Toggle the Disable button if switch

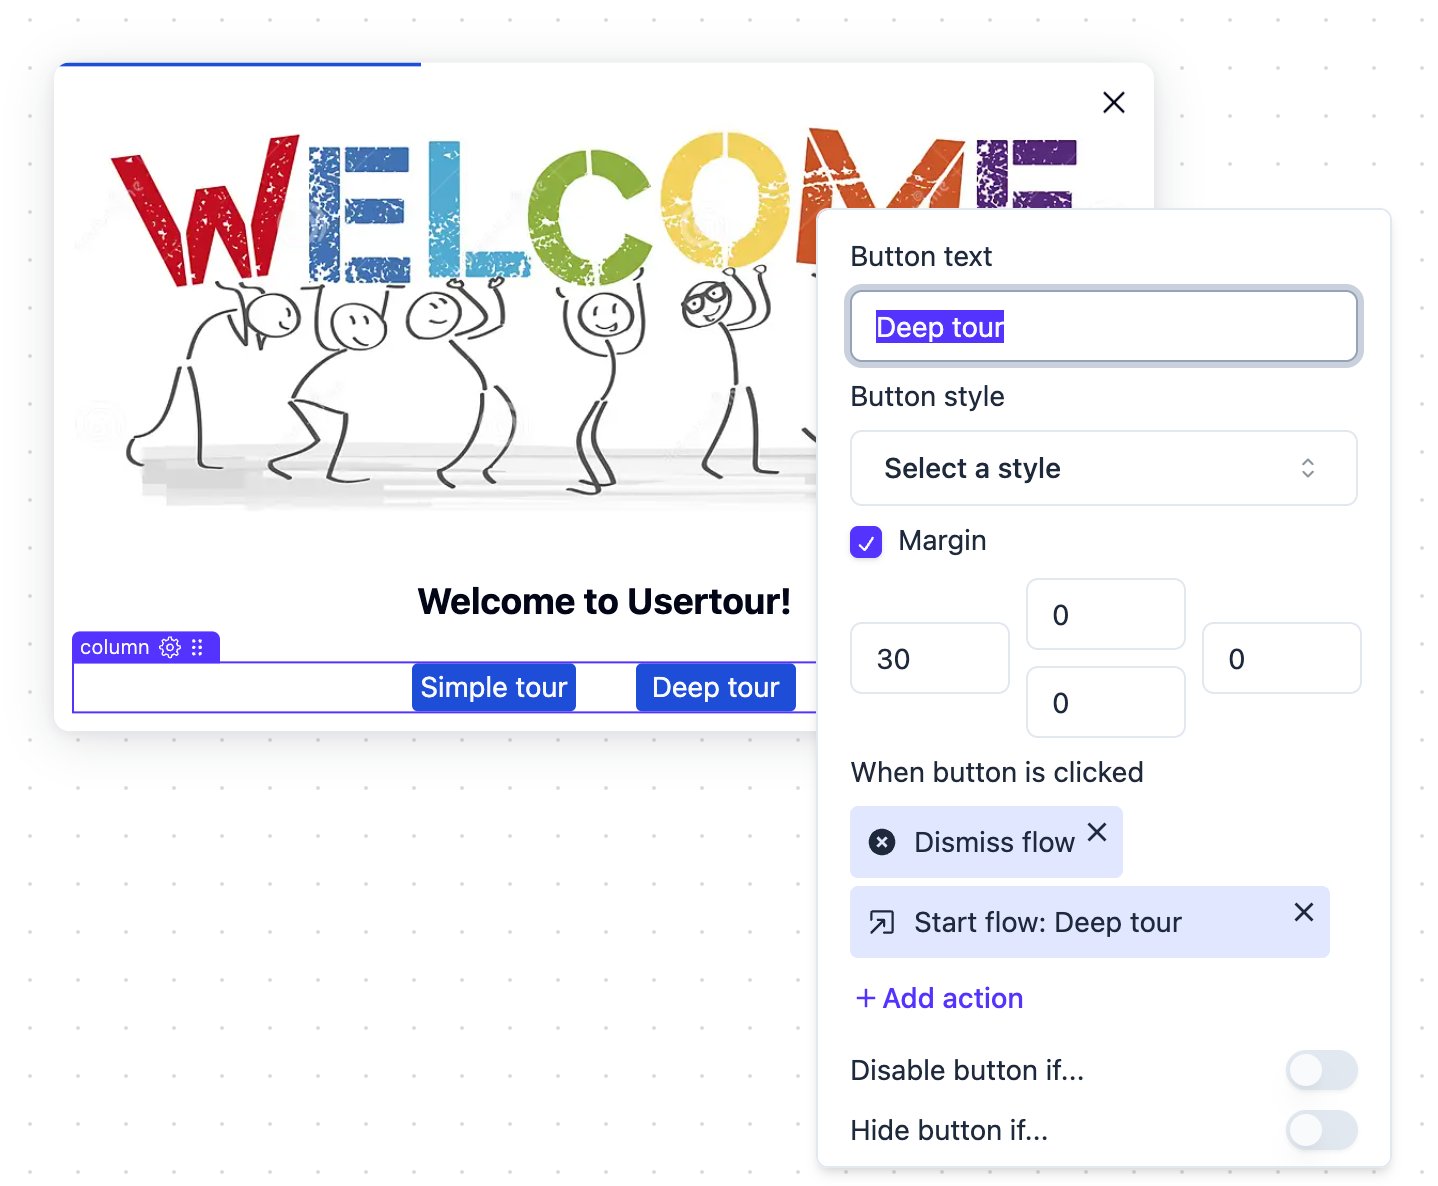[x=1321, y=1070]
